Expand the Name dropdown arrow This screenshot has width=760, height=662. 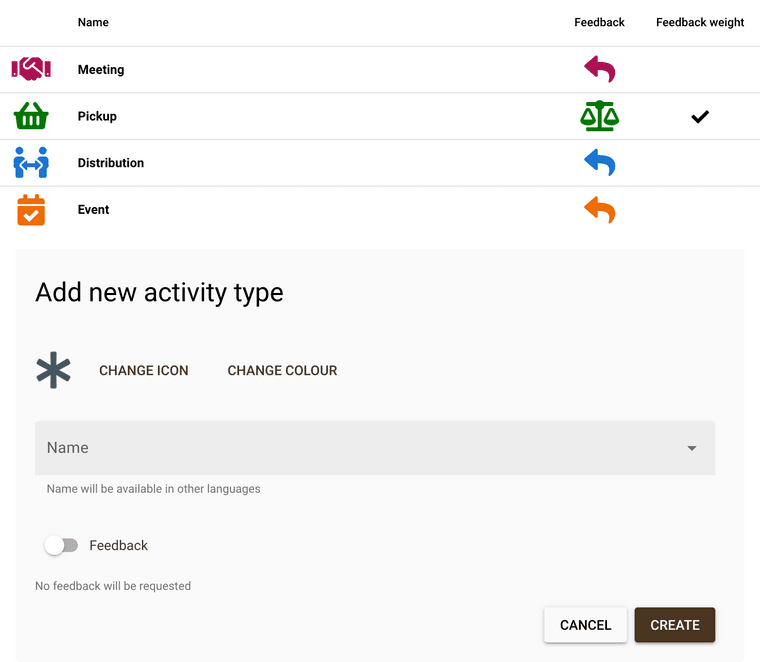pyautogui.click(x=692, y=448)
